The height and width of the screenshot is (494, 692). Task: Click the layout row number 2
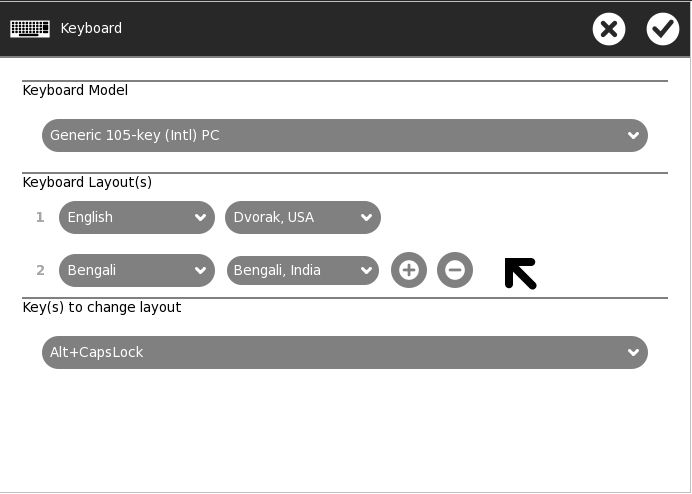click(40, 270)
